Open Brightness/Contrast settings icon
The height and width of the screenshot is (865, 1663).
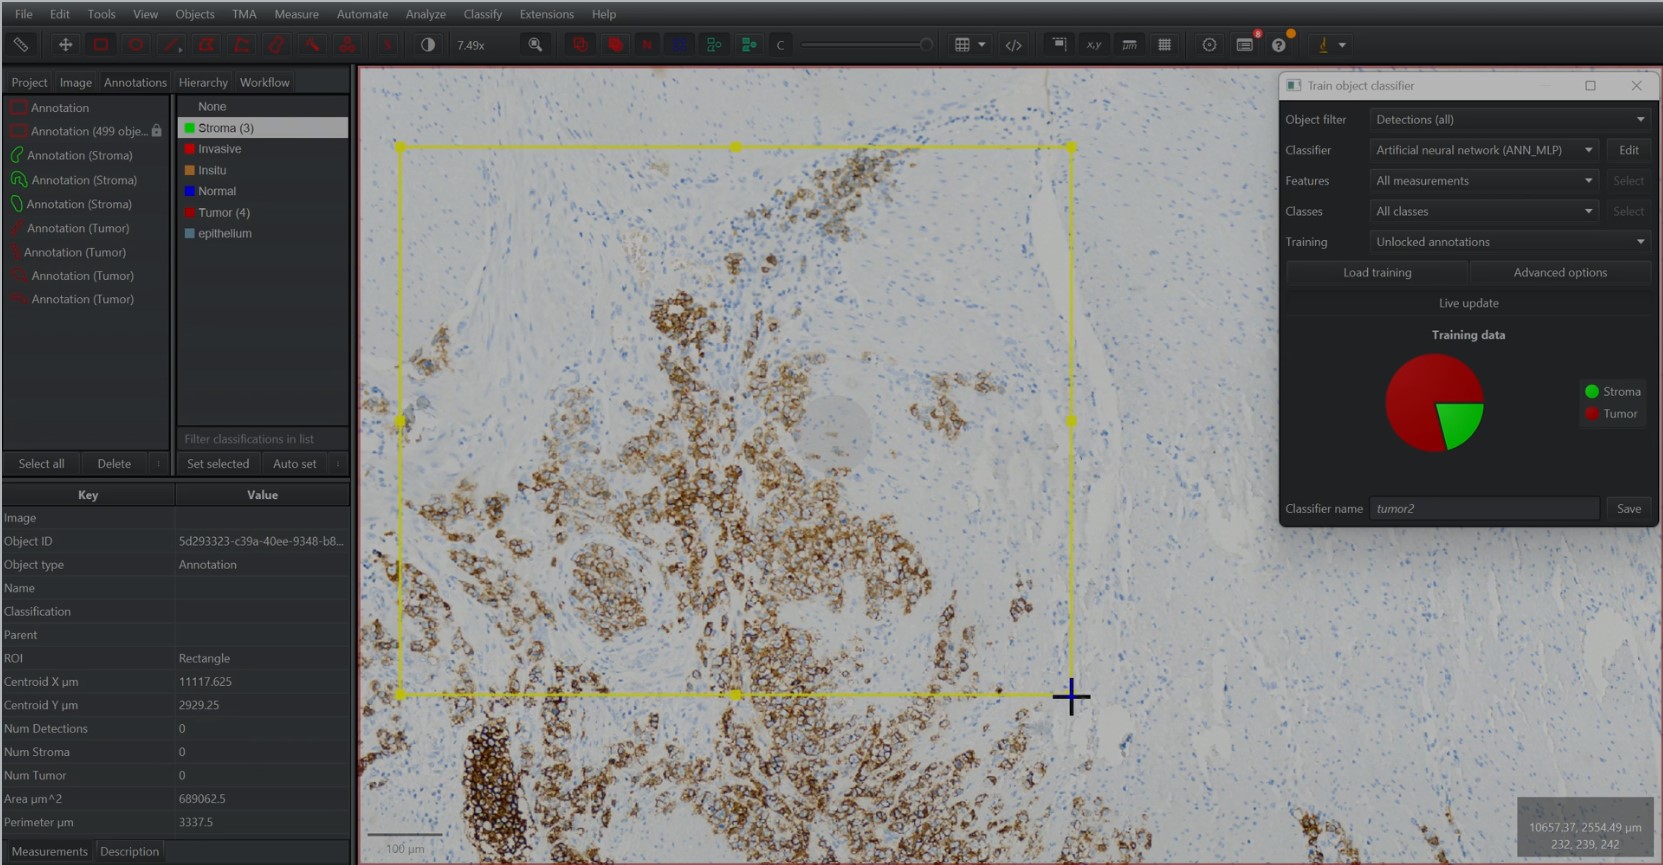coord(428,45)
